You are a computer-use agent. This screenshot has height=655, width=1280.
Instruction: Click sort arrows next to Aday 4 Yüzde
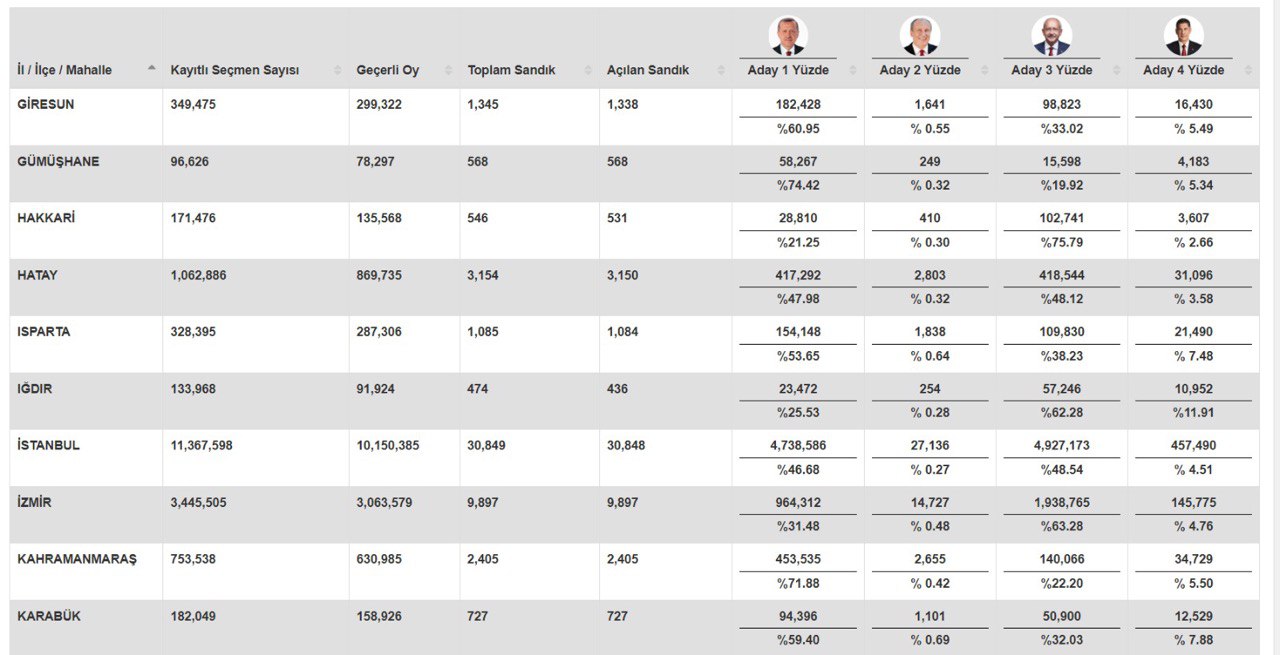pos(1248,70)
